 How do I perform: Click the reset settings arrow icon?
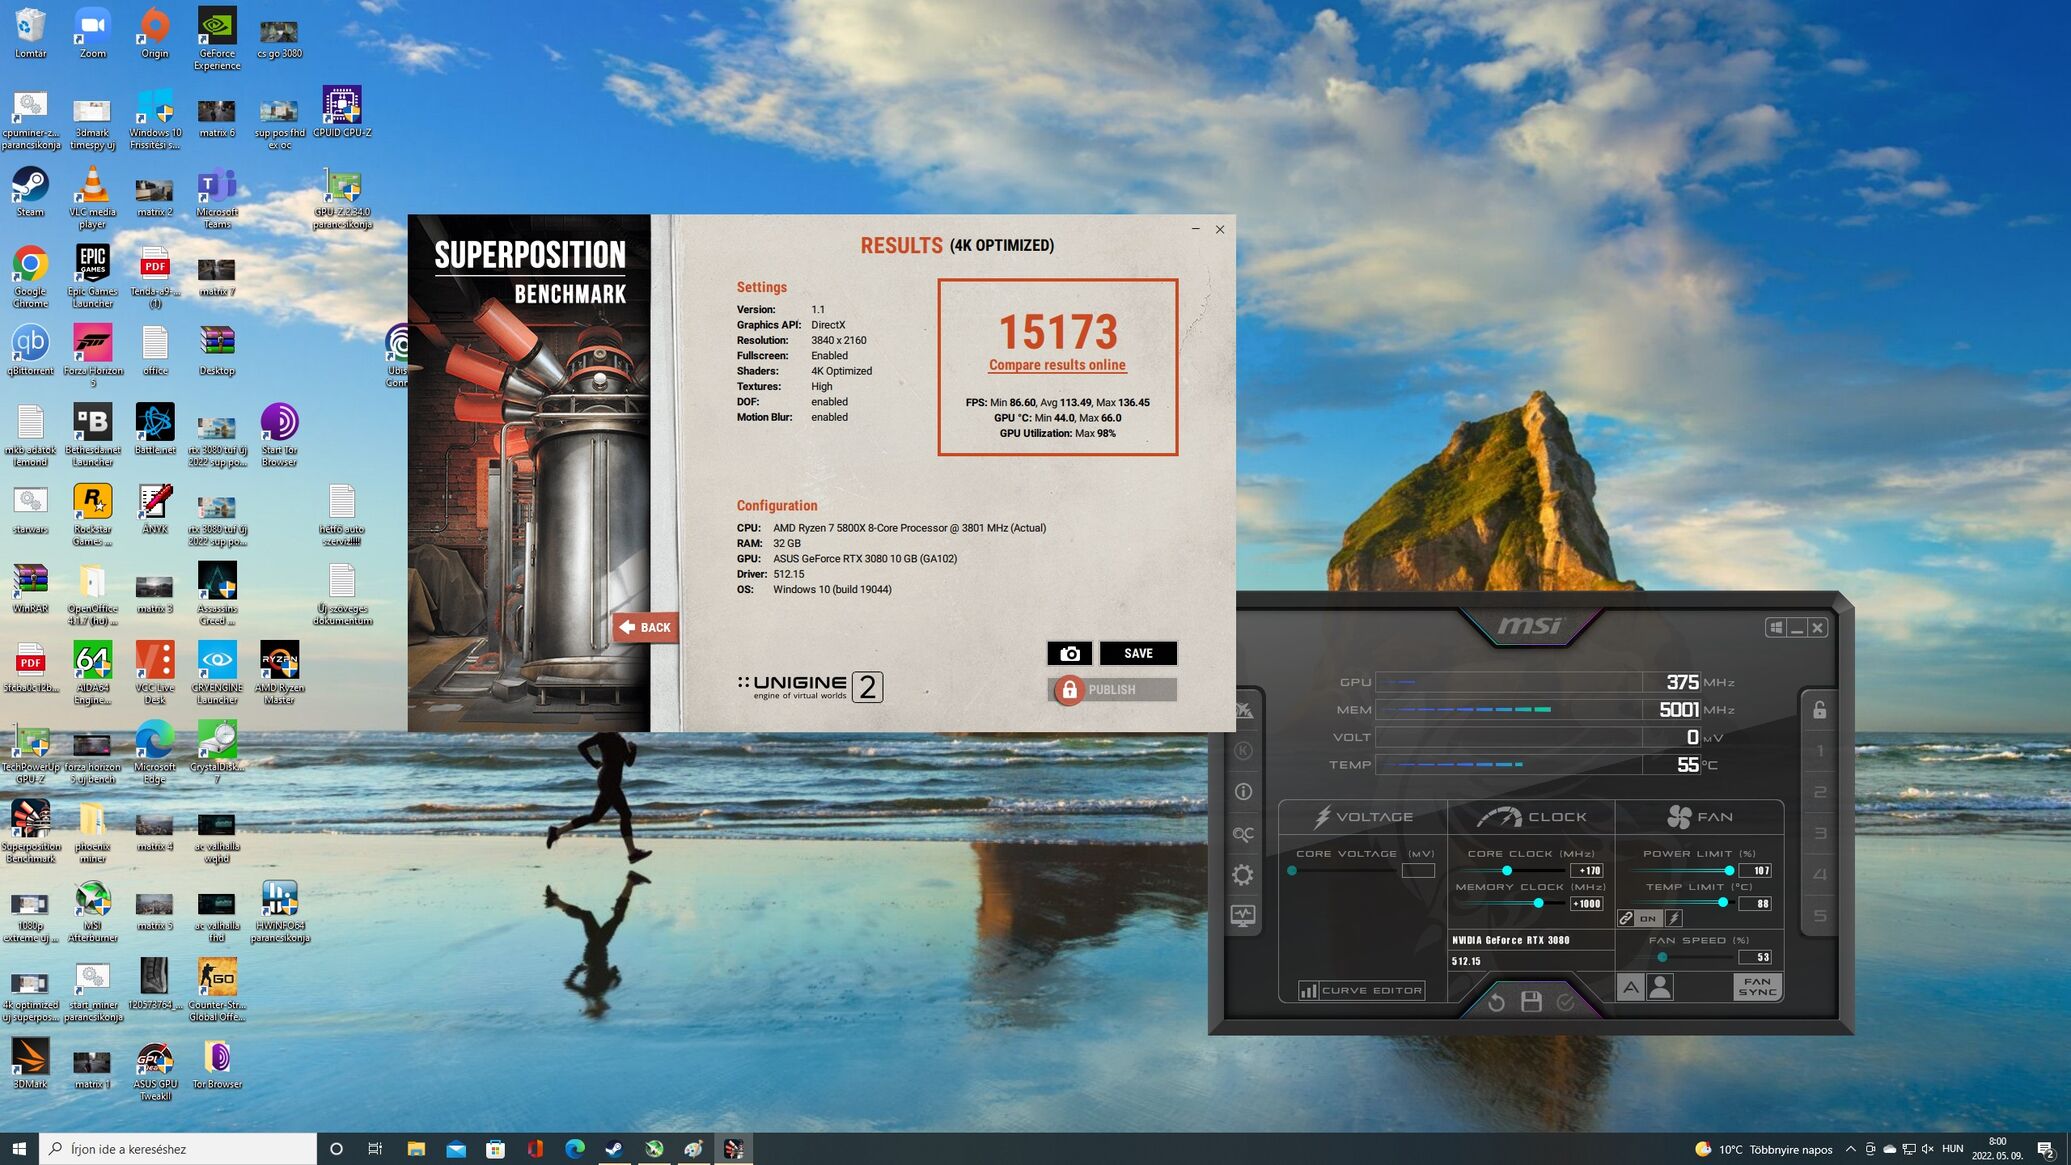click(1496, 1001)
